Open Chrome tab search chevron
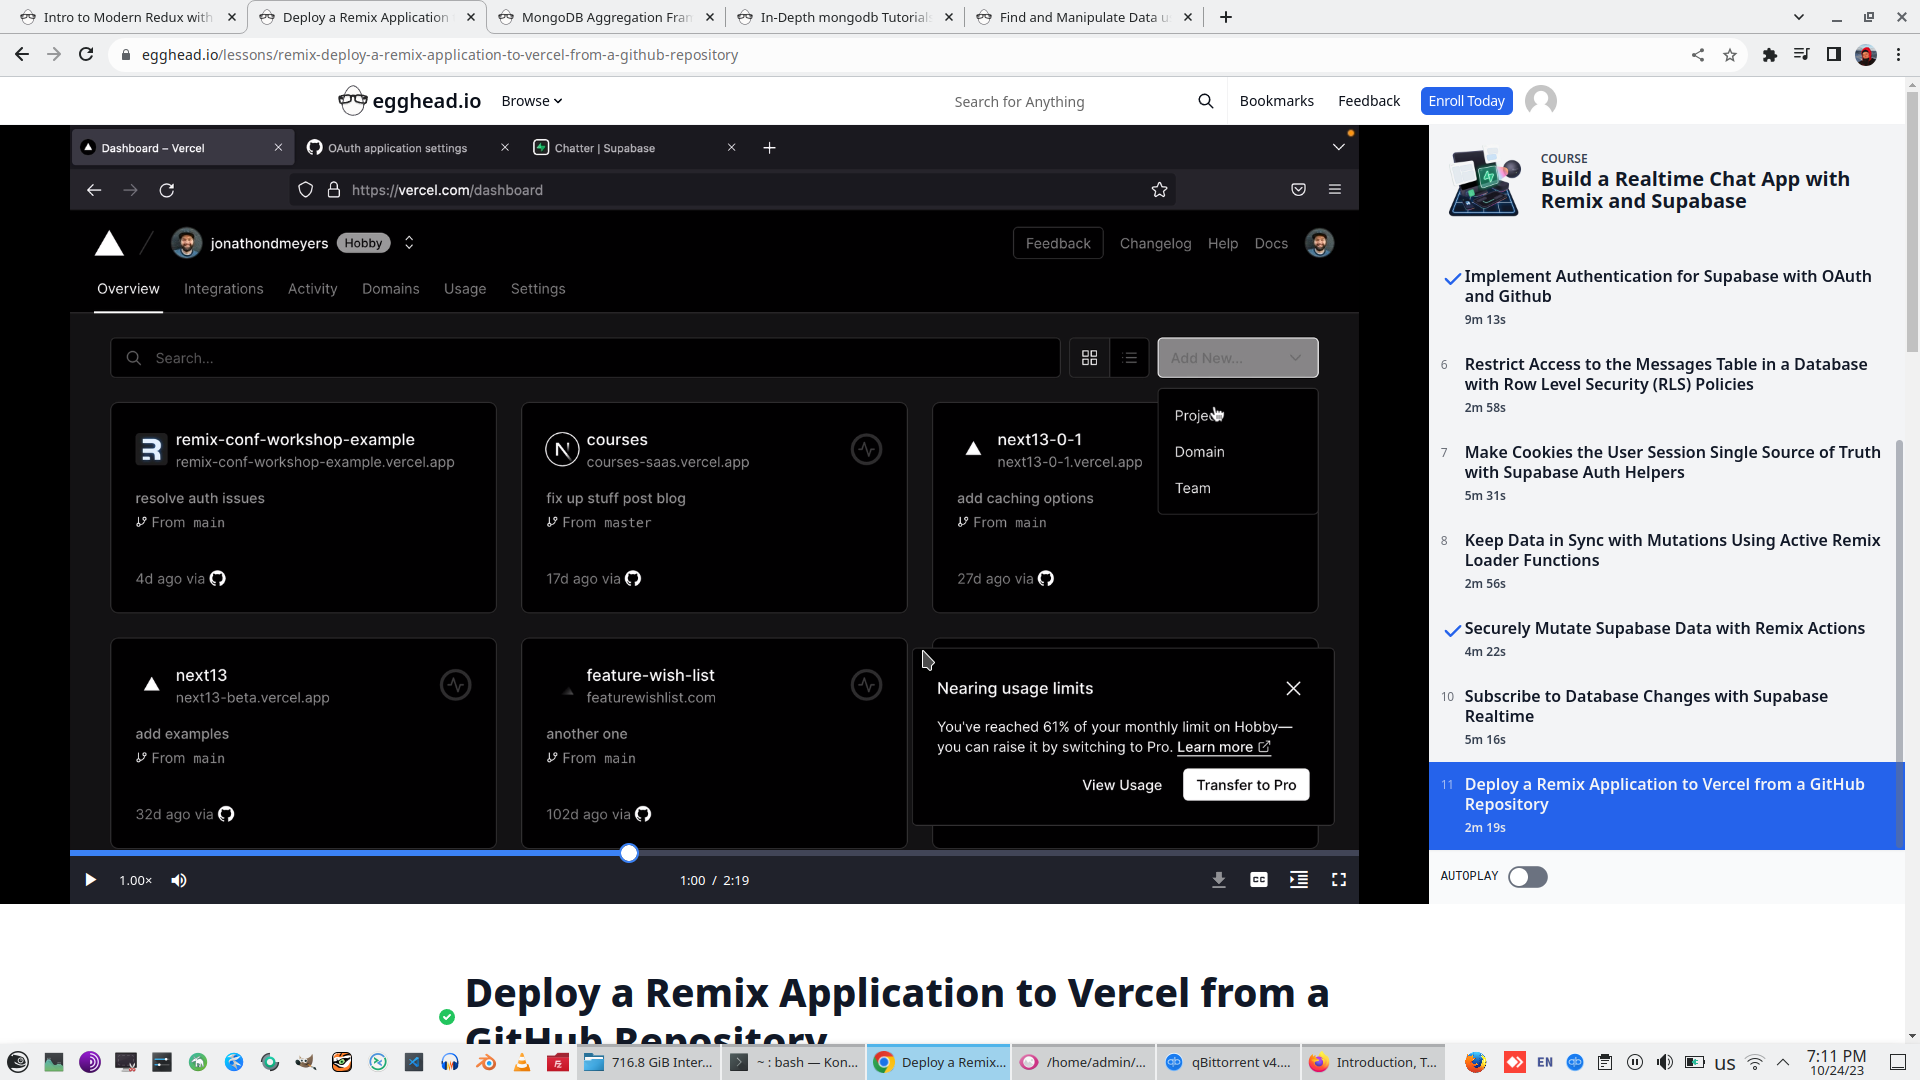 1798,17
